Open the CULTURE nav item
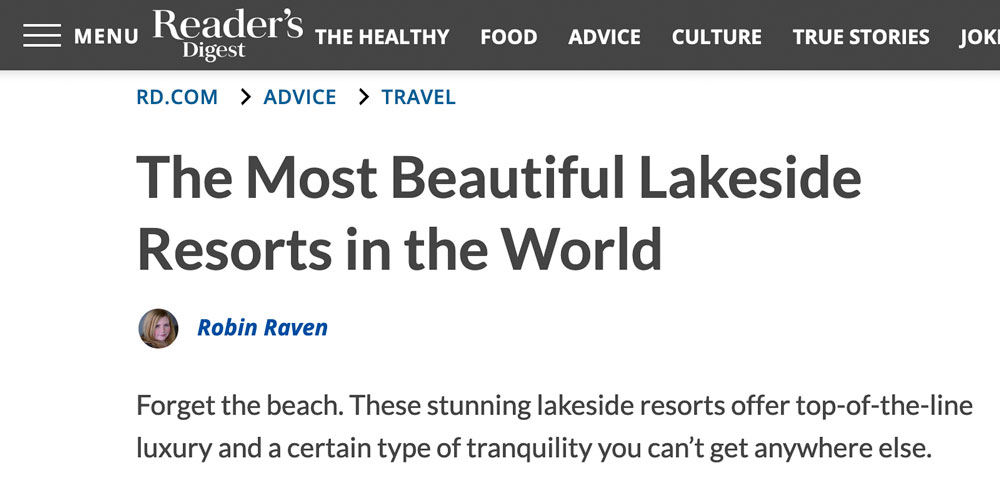1000x489 pixels. (716, 37)
